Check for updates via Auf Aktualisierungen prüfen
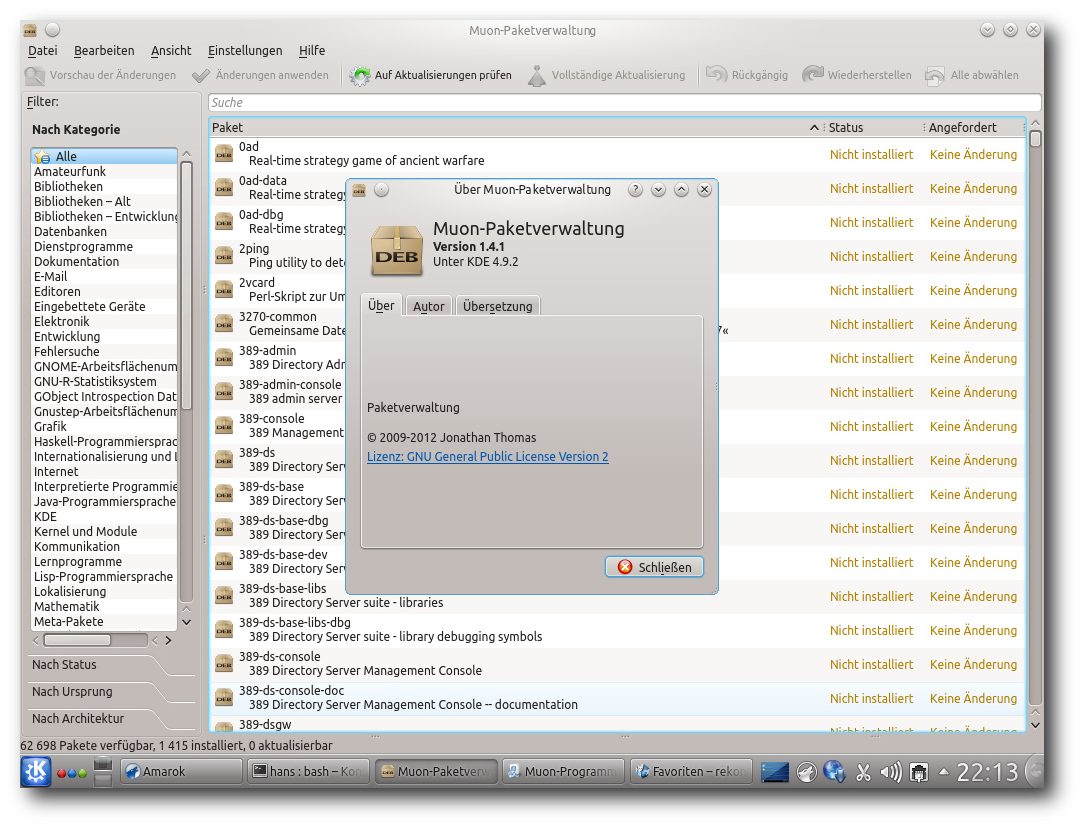1084x828 pixels. 430,75
